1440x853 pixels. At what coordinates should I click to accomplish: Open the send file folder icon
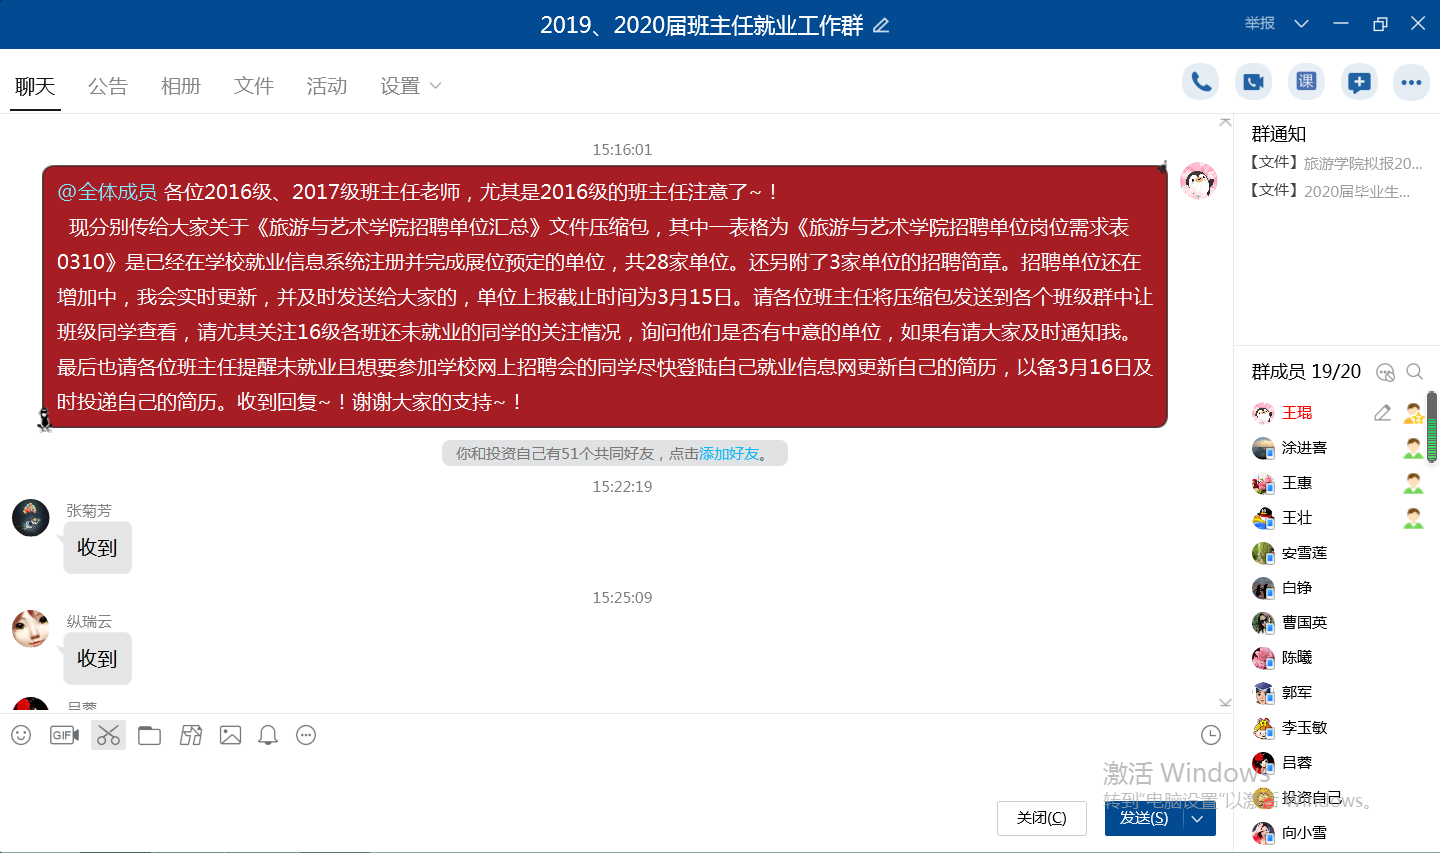150,736
